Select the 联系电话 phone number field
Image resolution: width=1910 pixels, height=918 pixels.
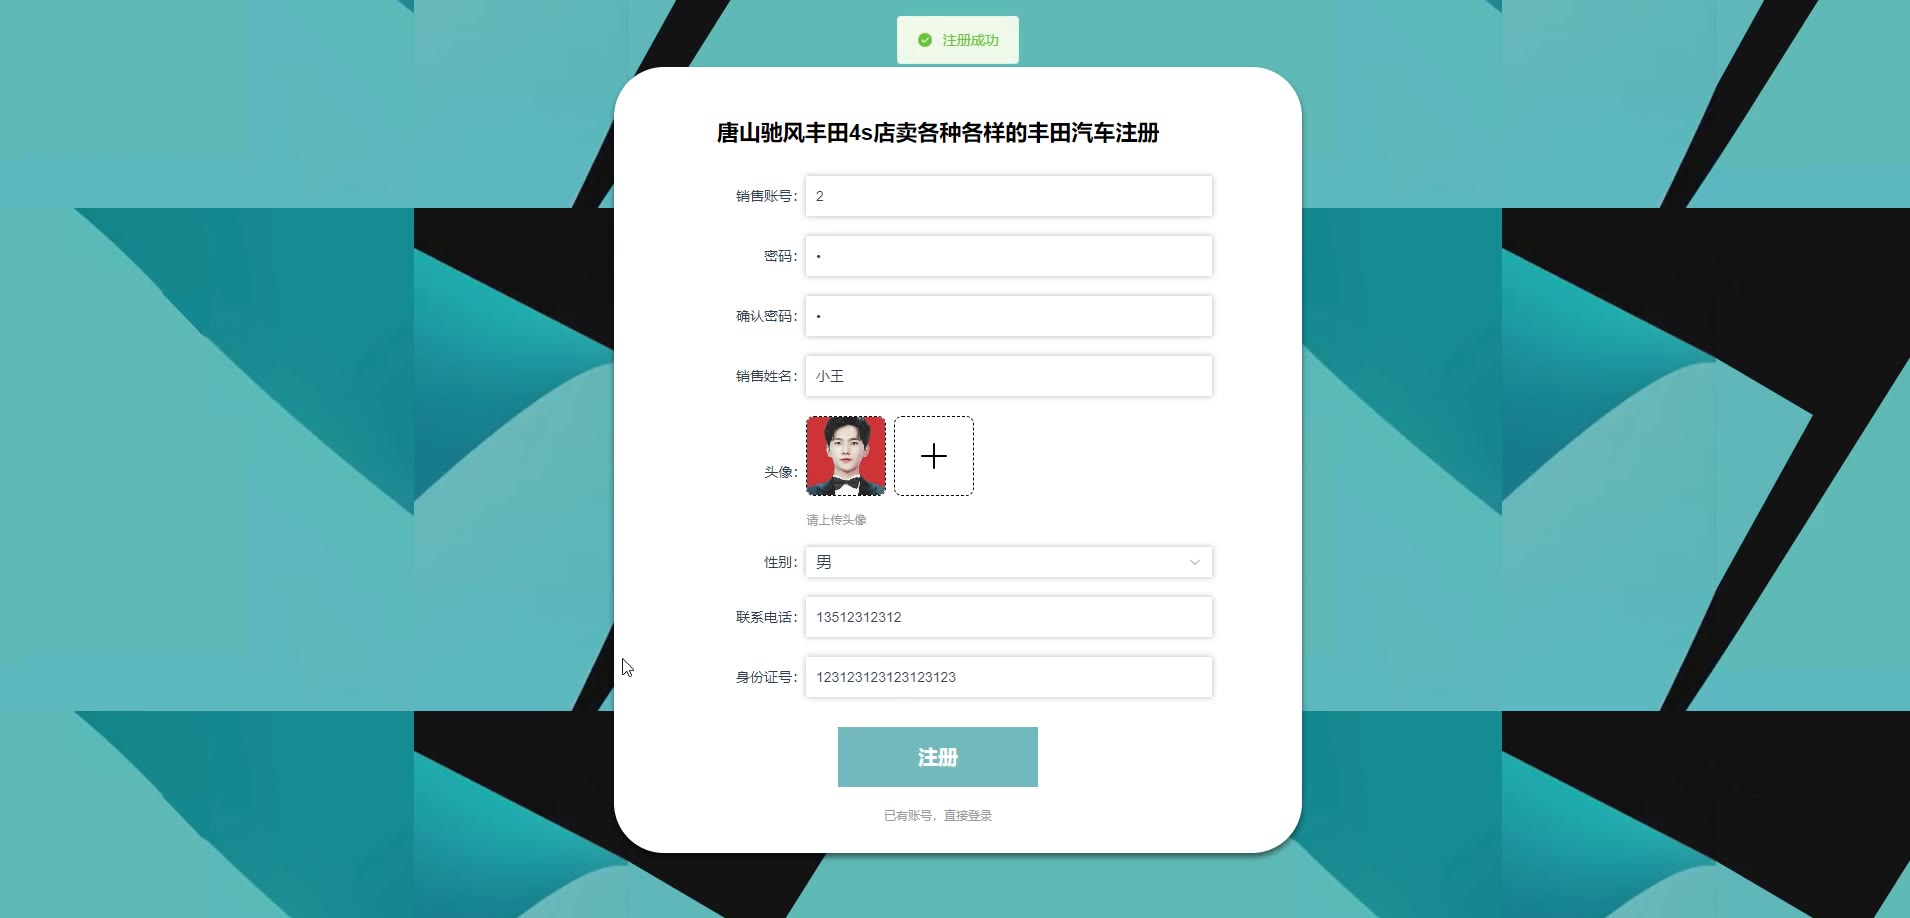(1009, 617)
